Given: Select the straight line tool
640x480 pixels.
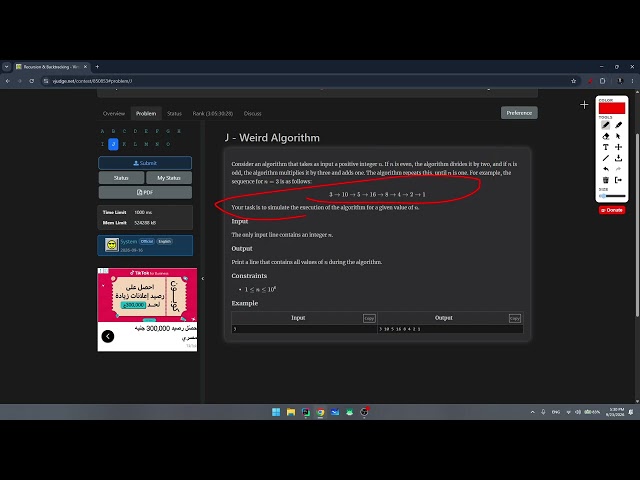Looking at the screenshot, I should 605,158.
